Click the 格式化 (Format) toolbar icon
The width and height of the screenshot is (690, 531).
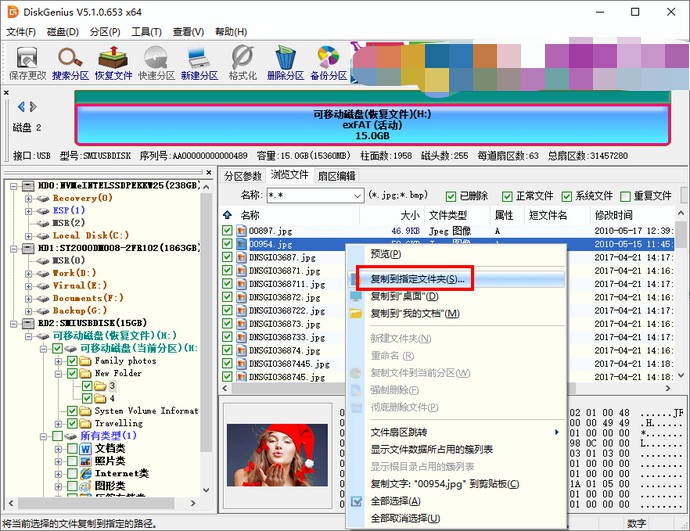[x=242, y=63]
